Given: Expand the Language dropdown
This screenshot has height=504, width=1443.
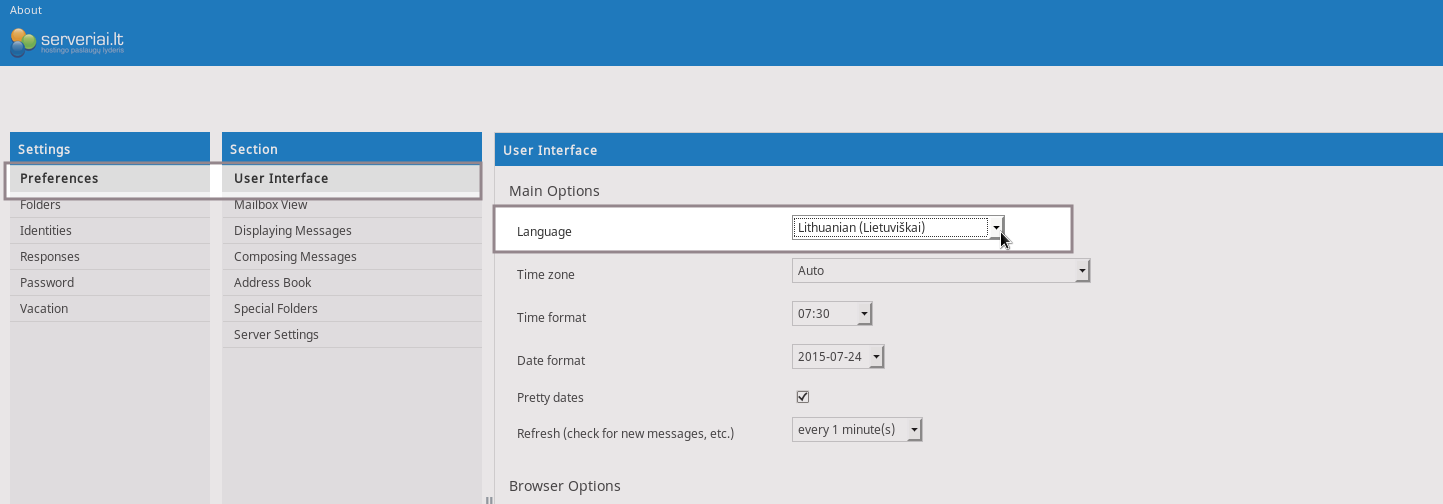Looking at the screenshot, I should click(x=897, y=228).
